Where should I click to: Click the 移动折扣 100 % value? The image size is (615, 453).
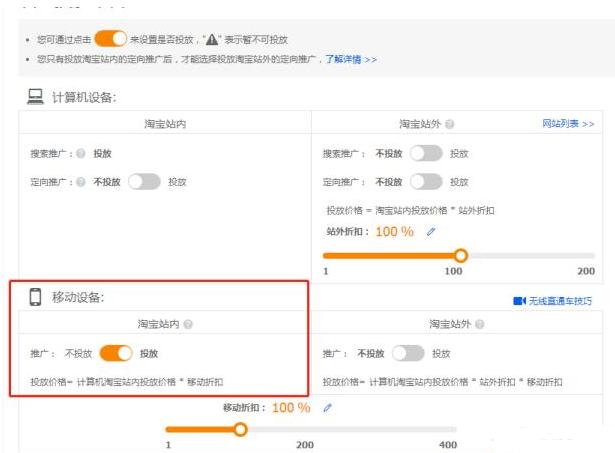coord(291,408)
